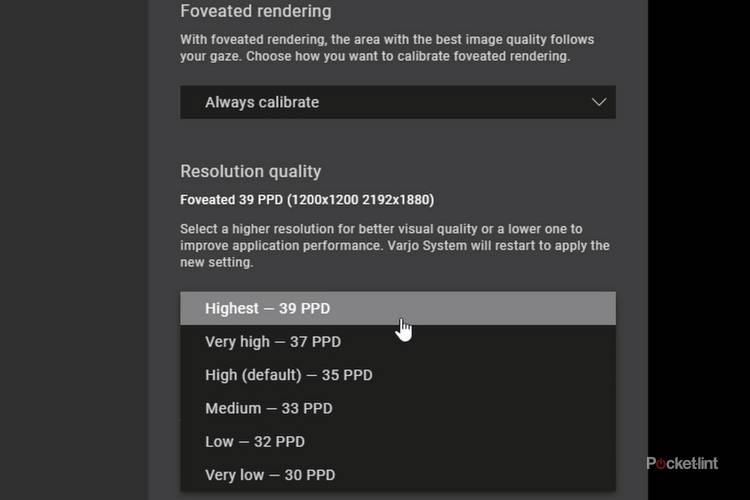Click the 'Resolution quality' section heading
Screen dimensions: 750x500
[x=250, y=171]
